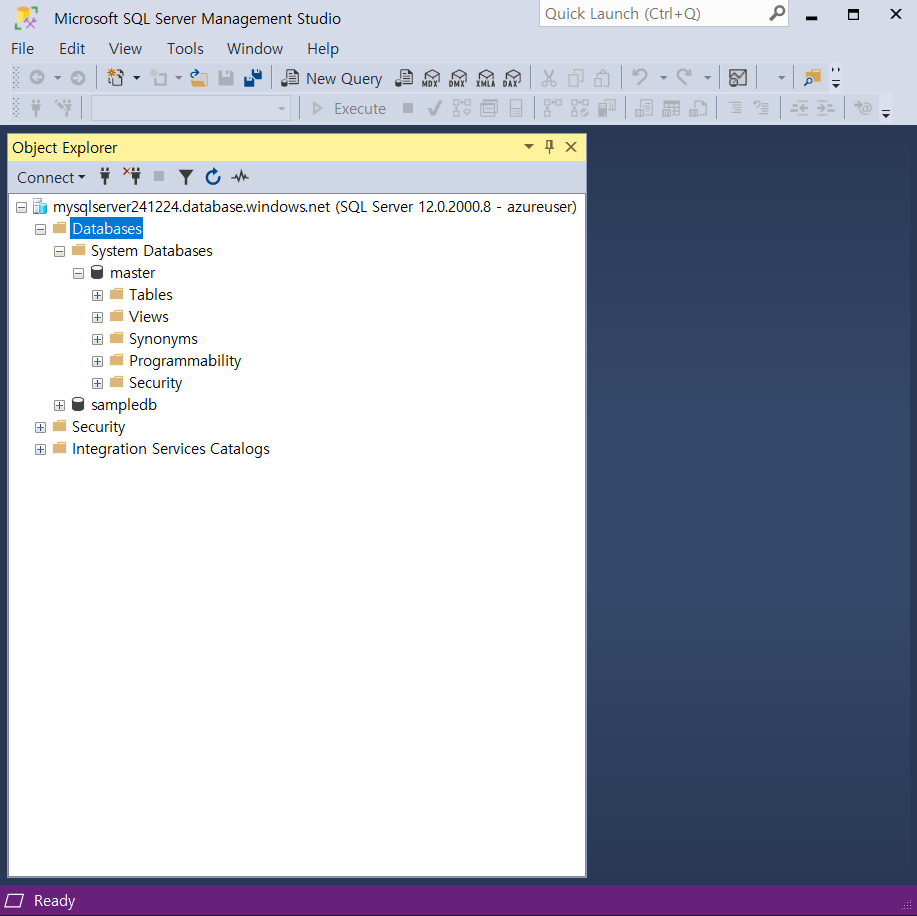Click the Activity Monitor pulse icon

coord(240,177)
